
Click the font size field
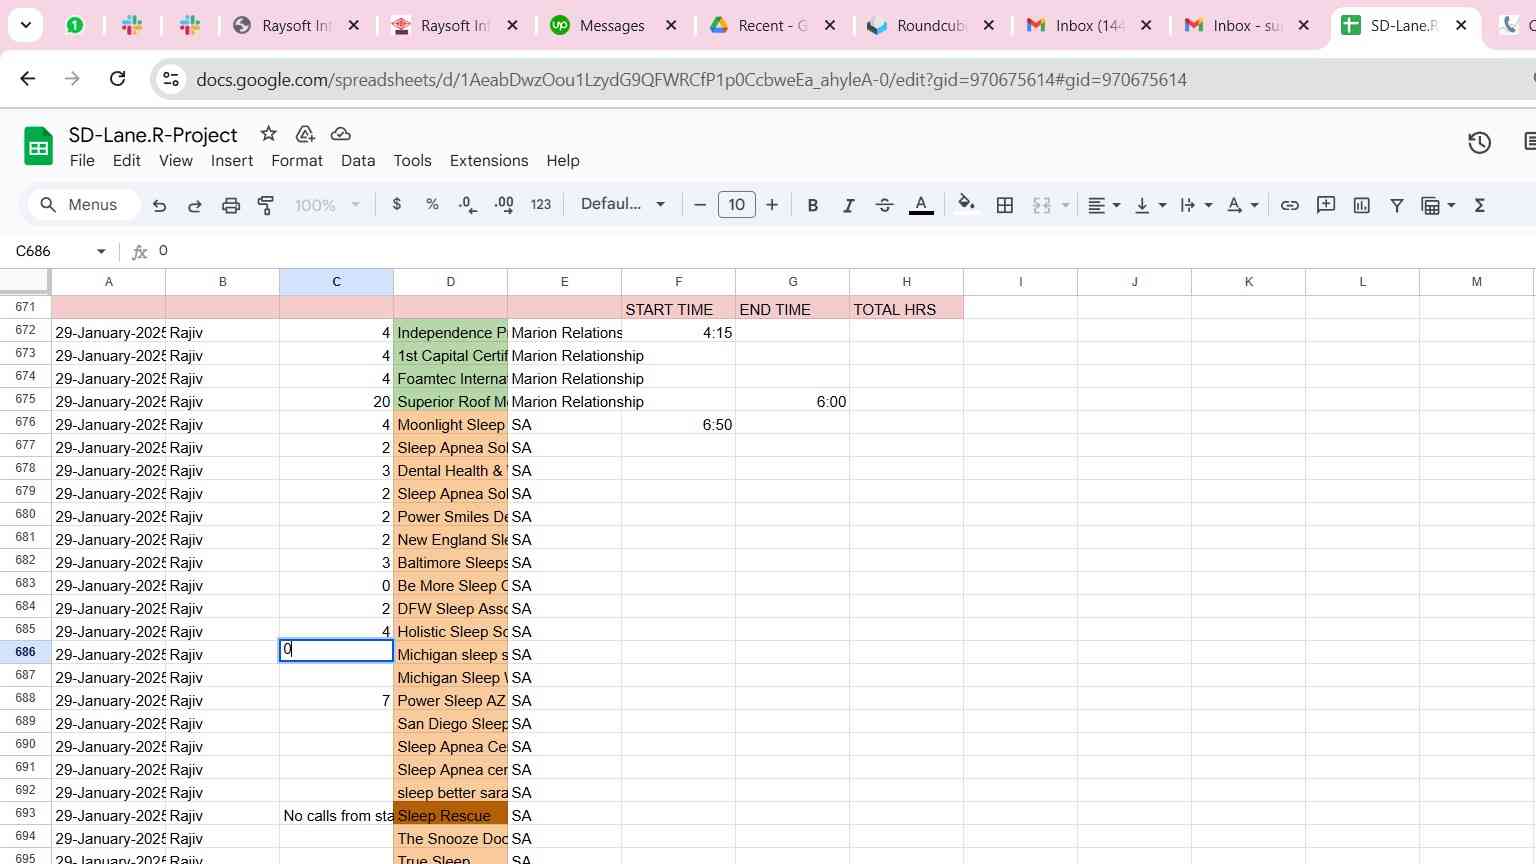(x=737, y=205)
